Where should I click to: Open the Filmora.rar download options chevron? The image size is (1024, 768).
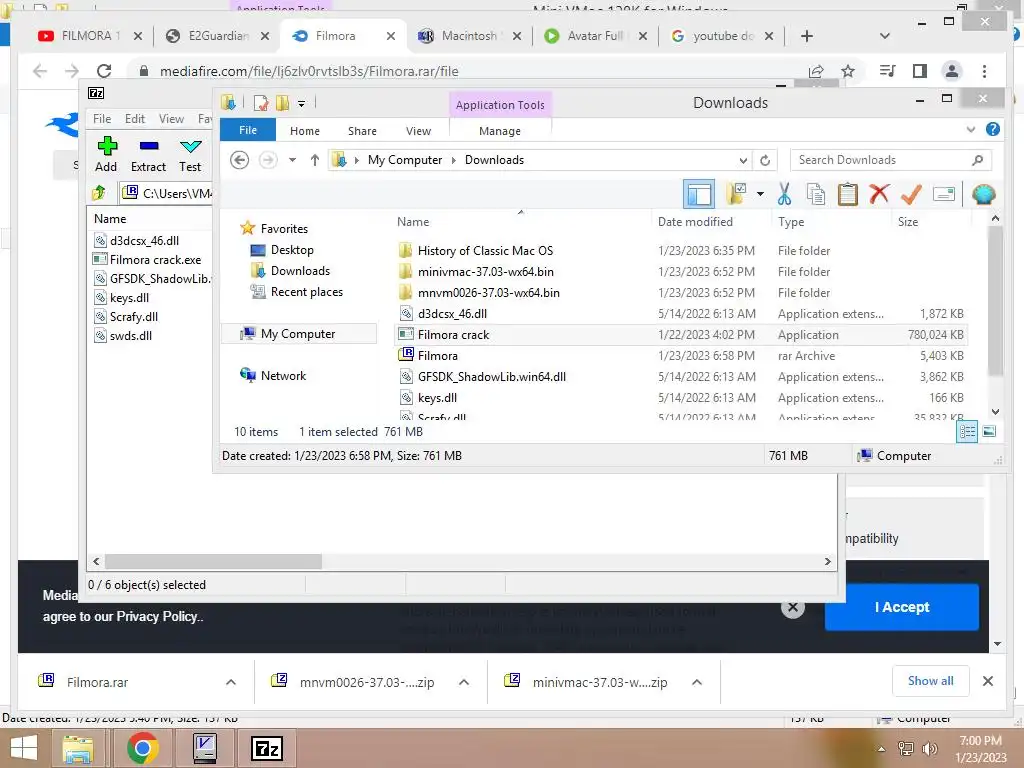(231, 682)
